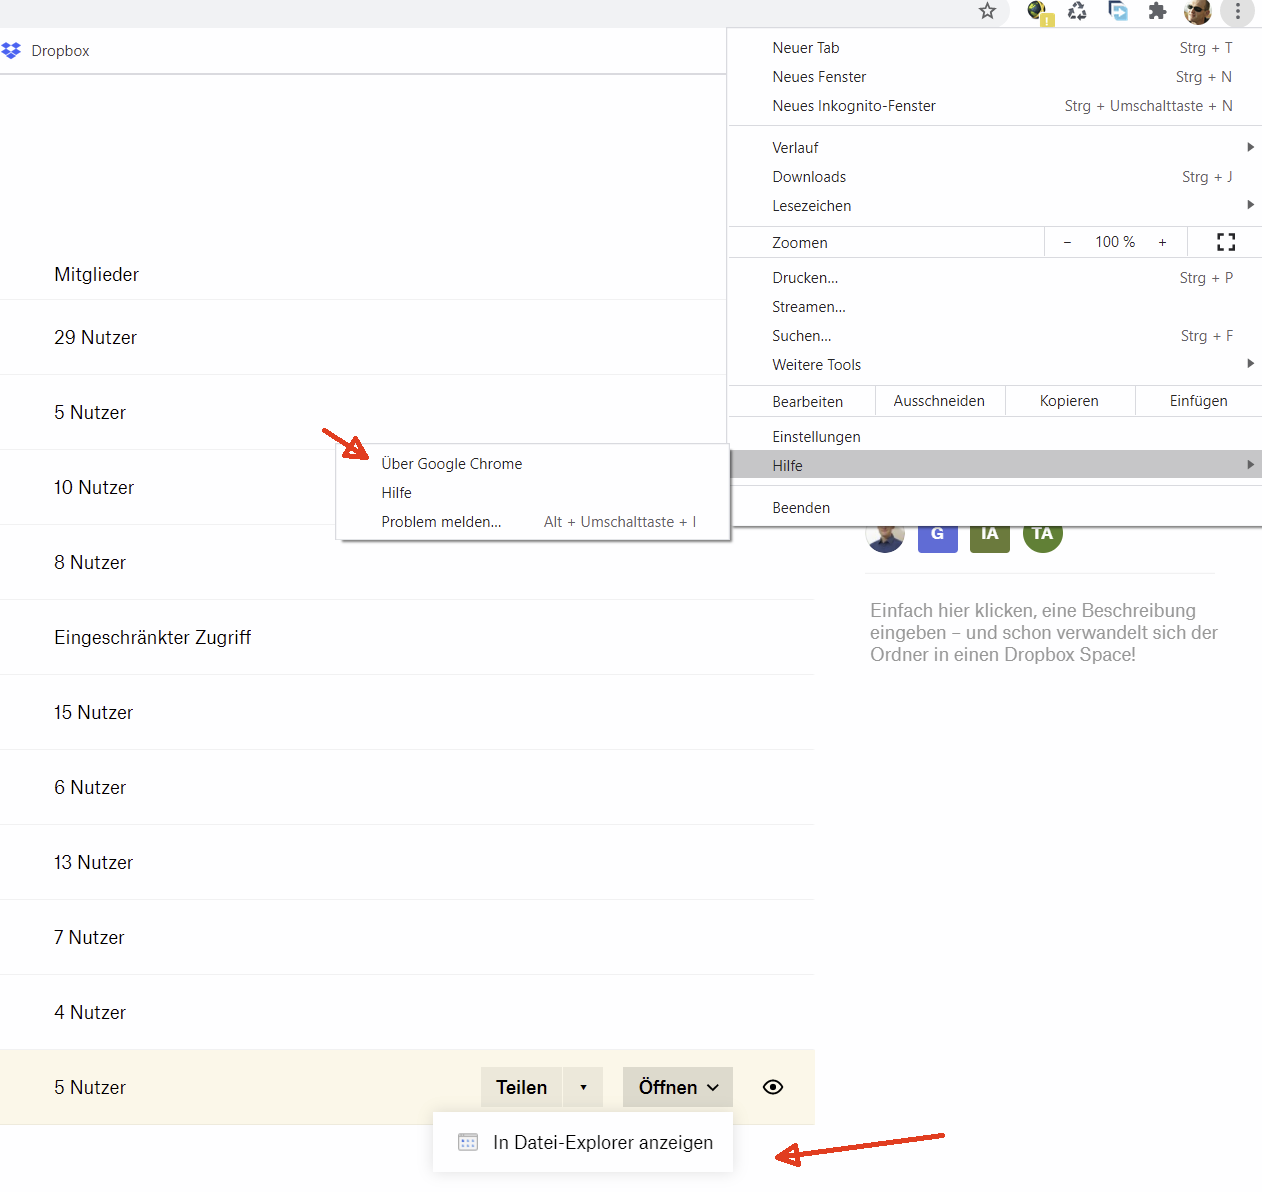Choose Drucken... in the menu

coord(995,278)
